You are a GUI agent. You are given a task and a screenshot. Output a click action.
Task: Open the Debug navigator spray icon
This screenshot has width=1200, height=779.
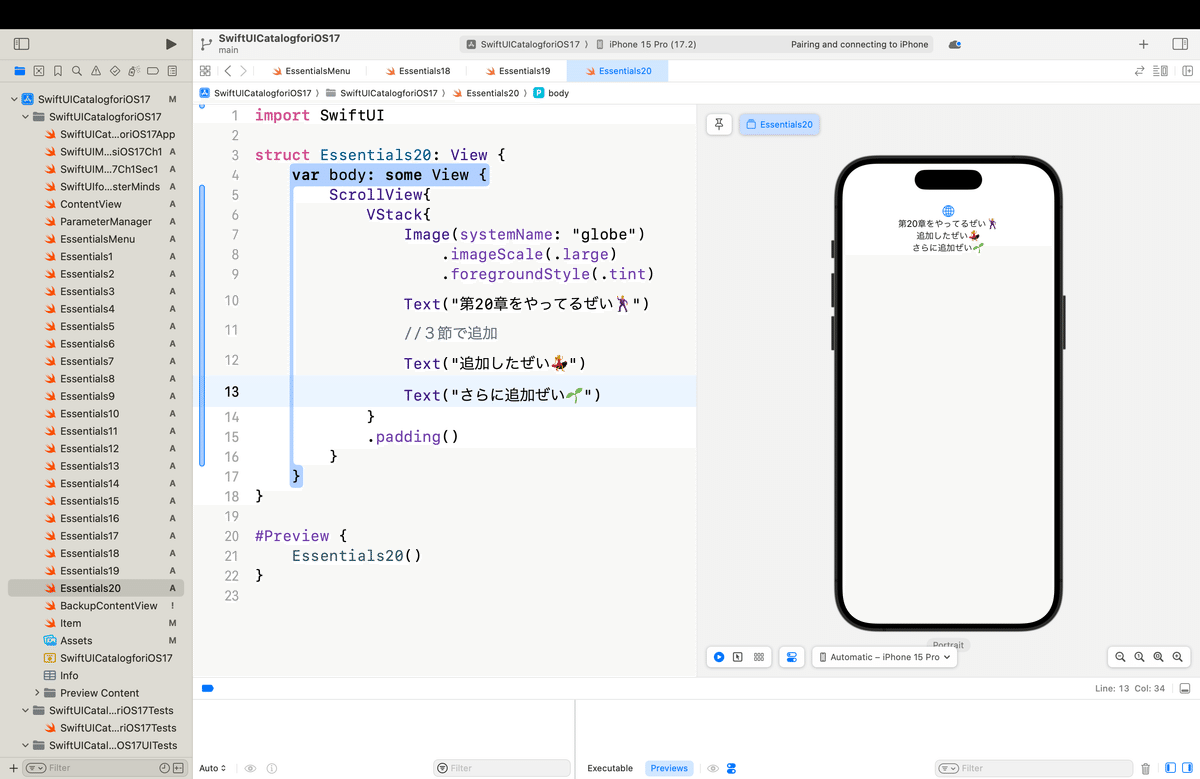(134, 71)
